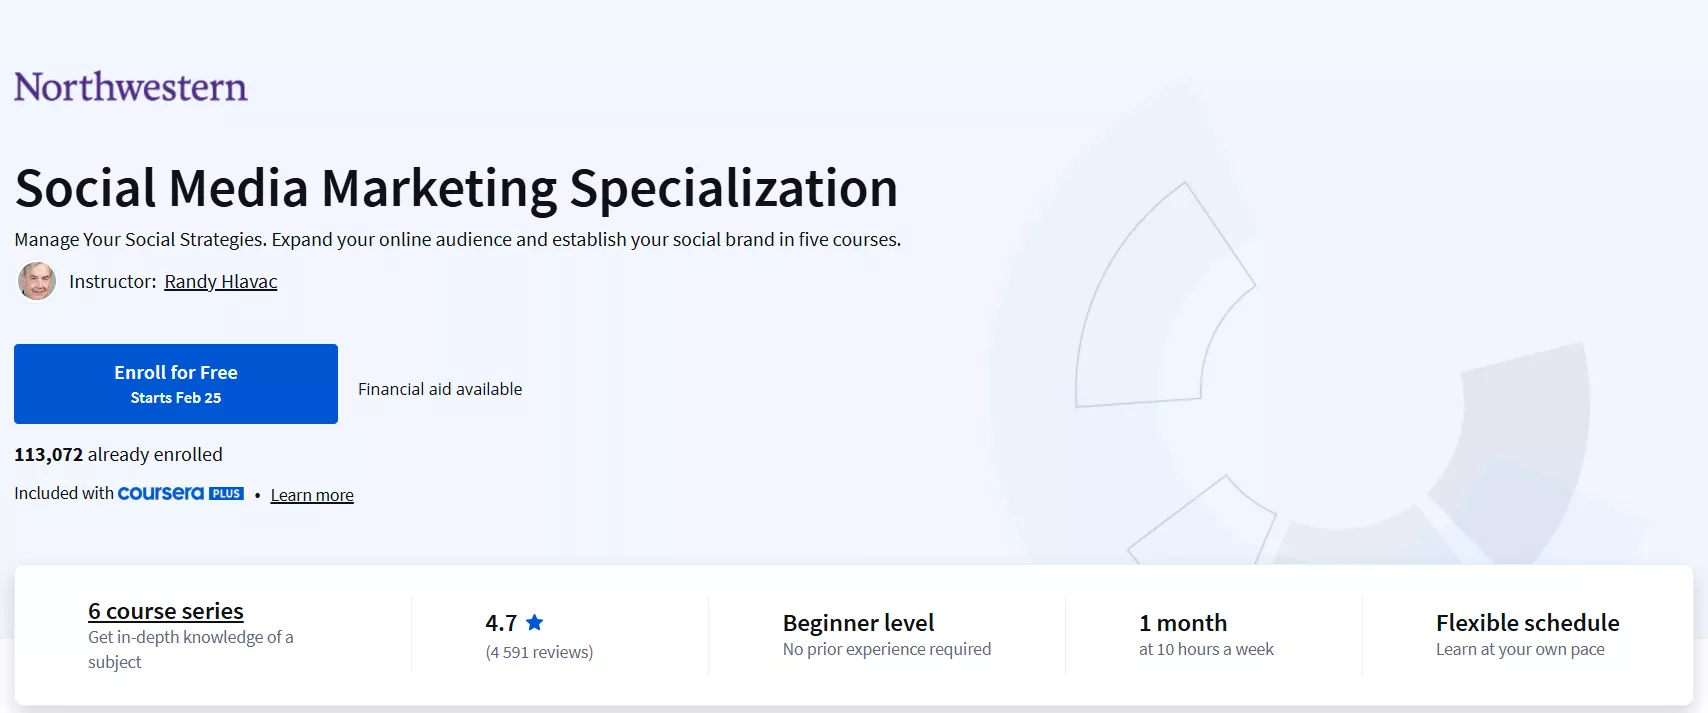Open the Learn more link

coord(312,495)
